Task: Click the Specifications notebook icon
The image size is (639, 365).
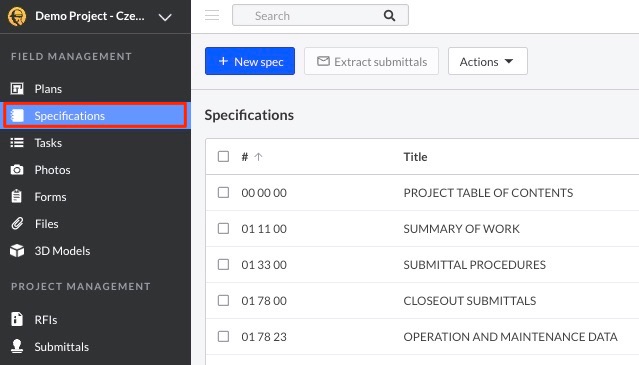Action: (17, 116)
